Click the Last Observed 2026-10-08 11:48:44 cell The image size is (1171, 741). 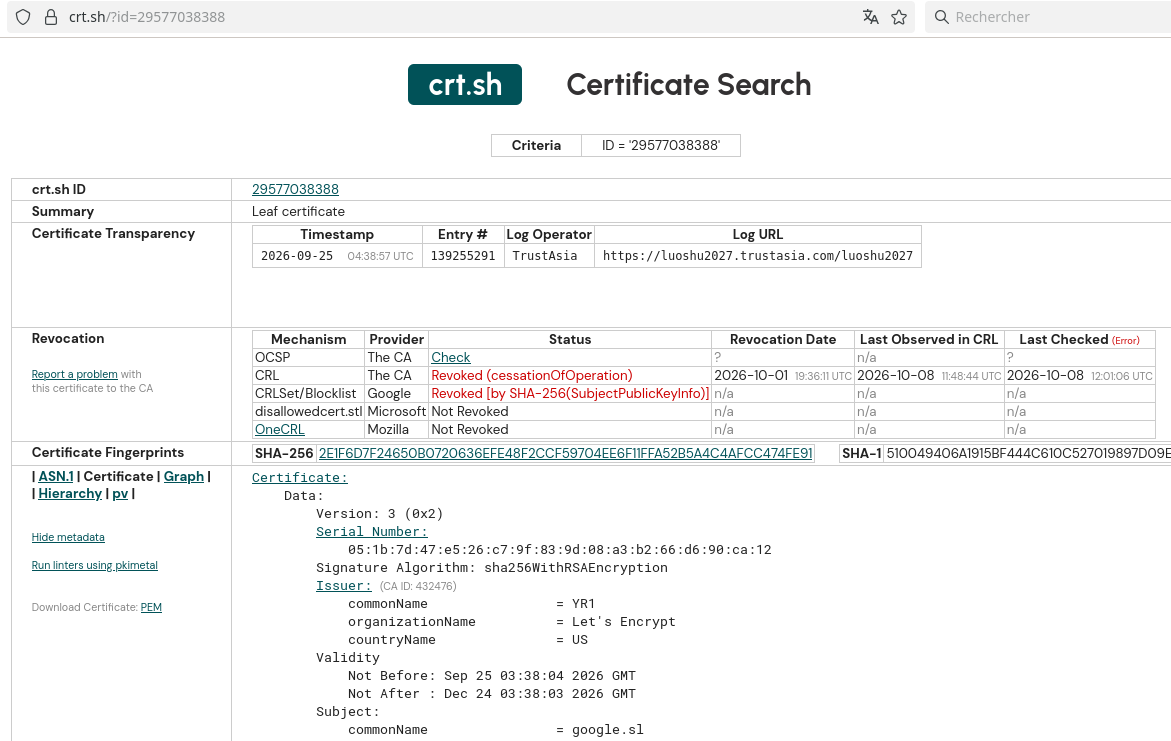tap(929, 375)
